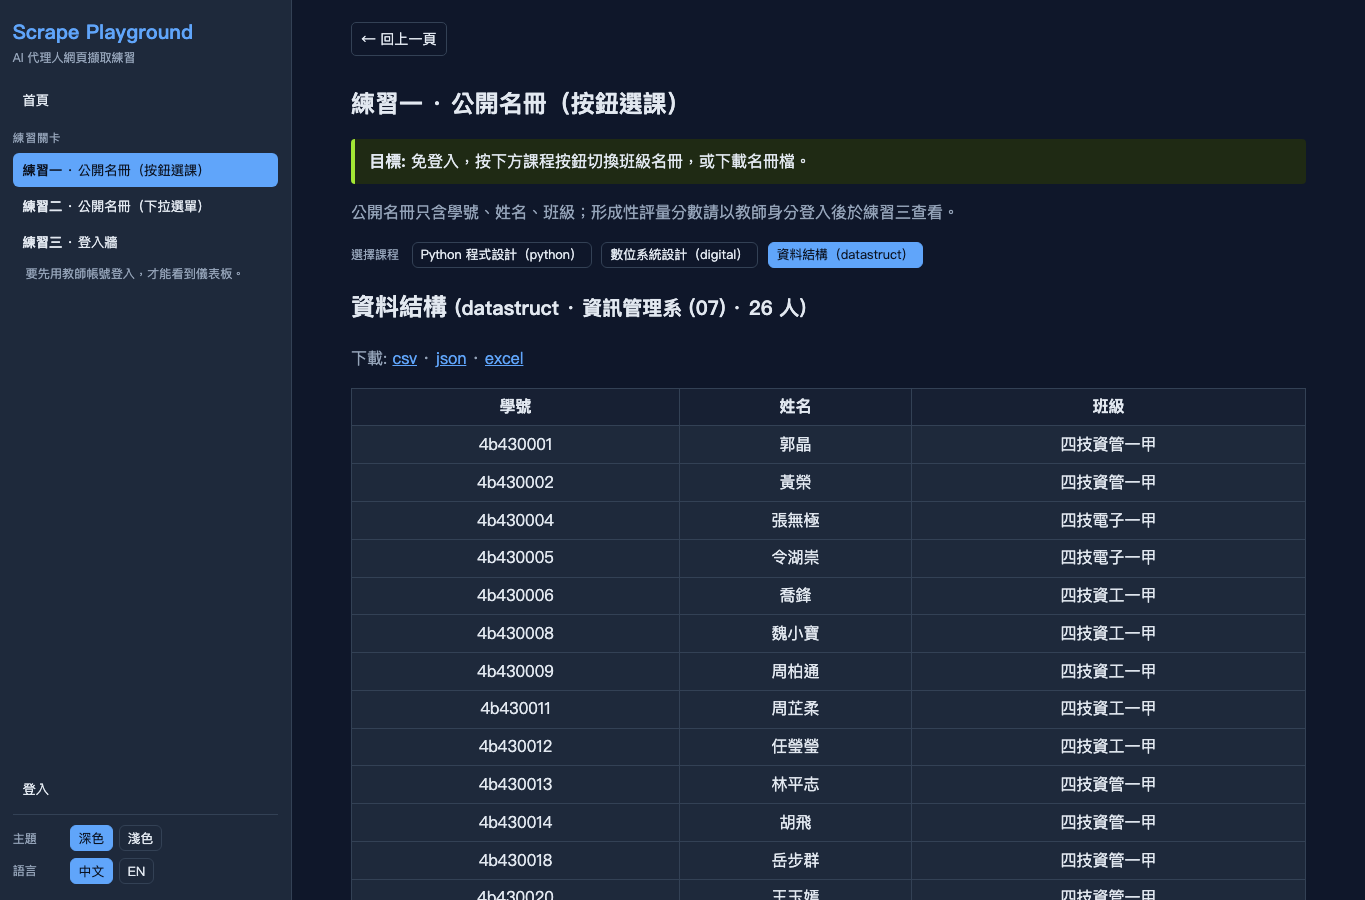Open the Scrape Playground home title
The height and width of the screenshot is (900, 1365).
pos(103,32)
